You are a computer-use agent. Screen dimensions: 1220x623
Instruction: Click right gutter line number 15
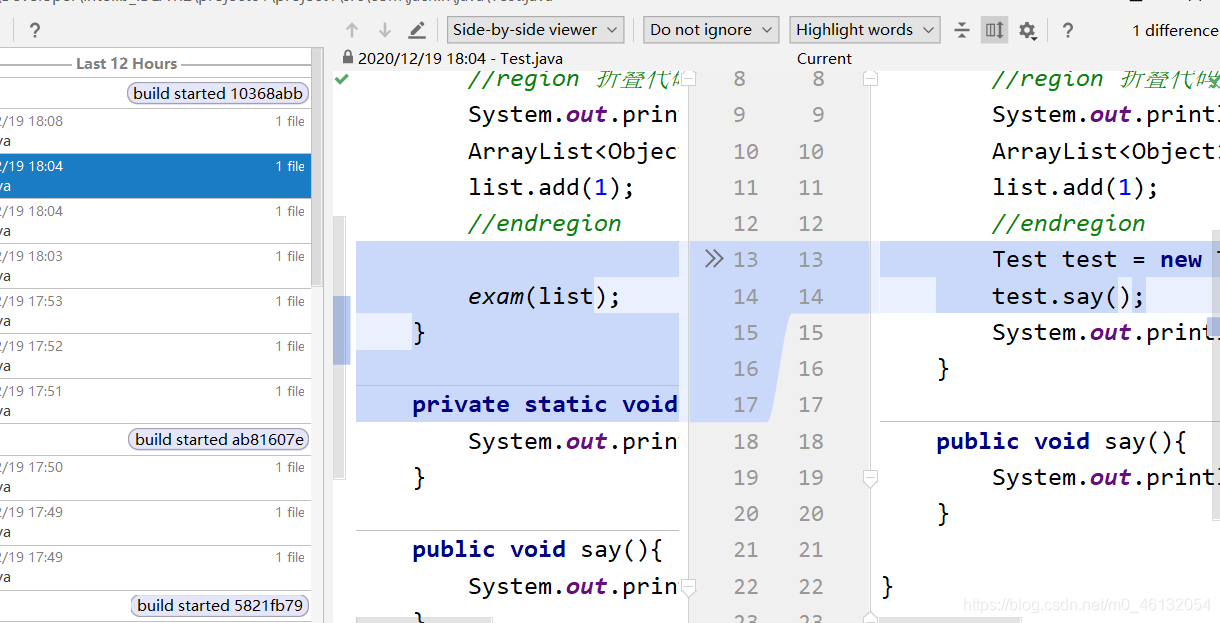[x=811, y=332]
